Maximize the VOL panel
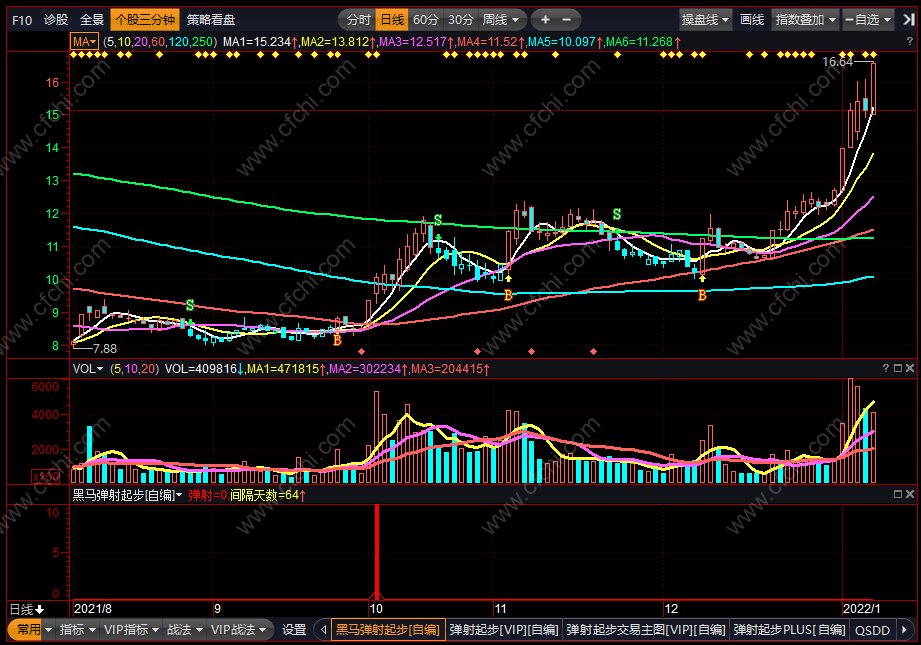 [898, 368]
